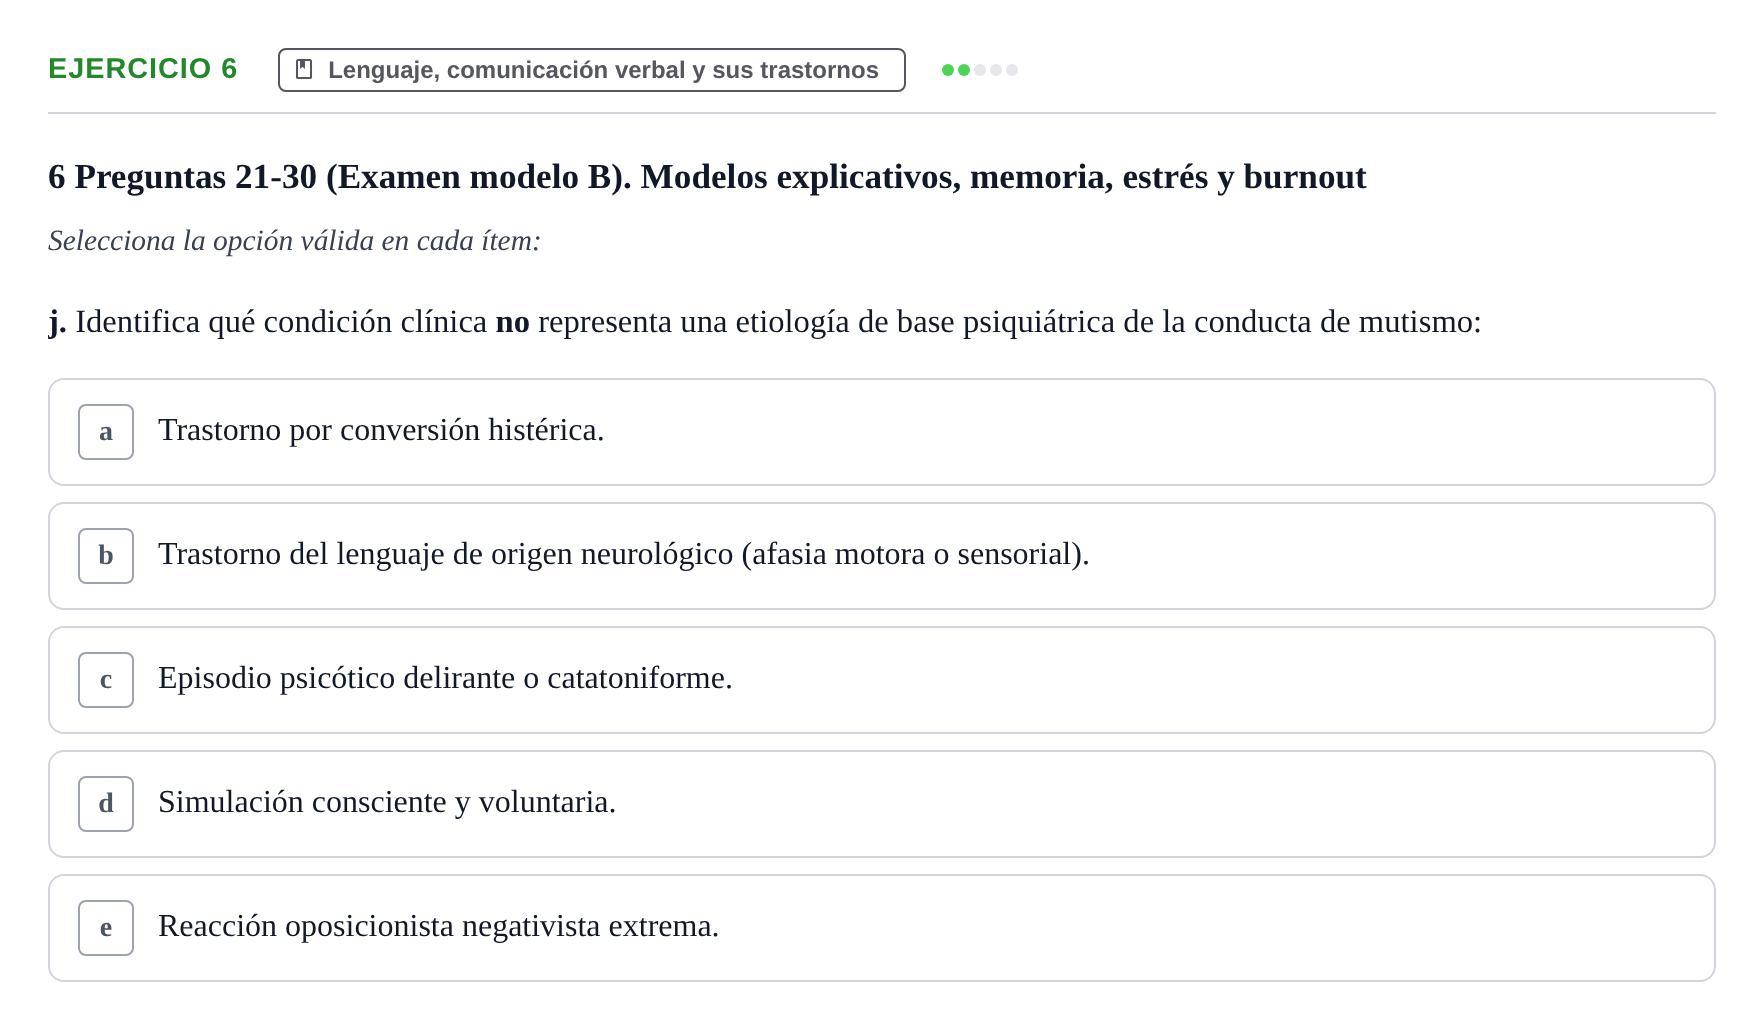Click the letter 'd' answer badge
This screenshot has width=1764, height=1032.
tap(106, 804)
